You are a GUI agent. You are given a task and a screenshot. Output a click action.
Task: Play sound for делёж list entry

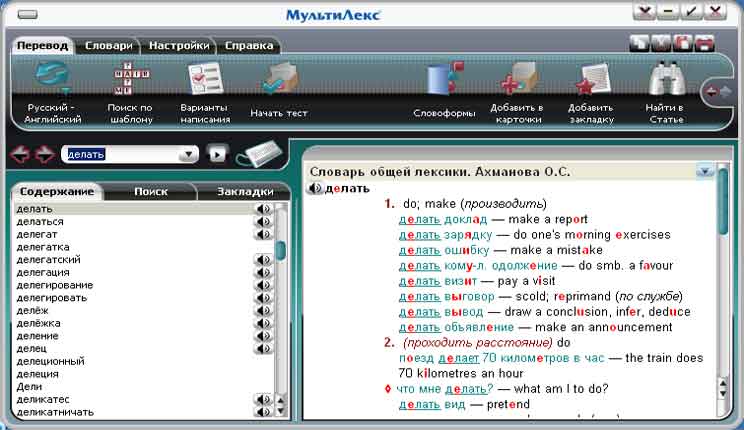point(263,310)
